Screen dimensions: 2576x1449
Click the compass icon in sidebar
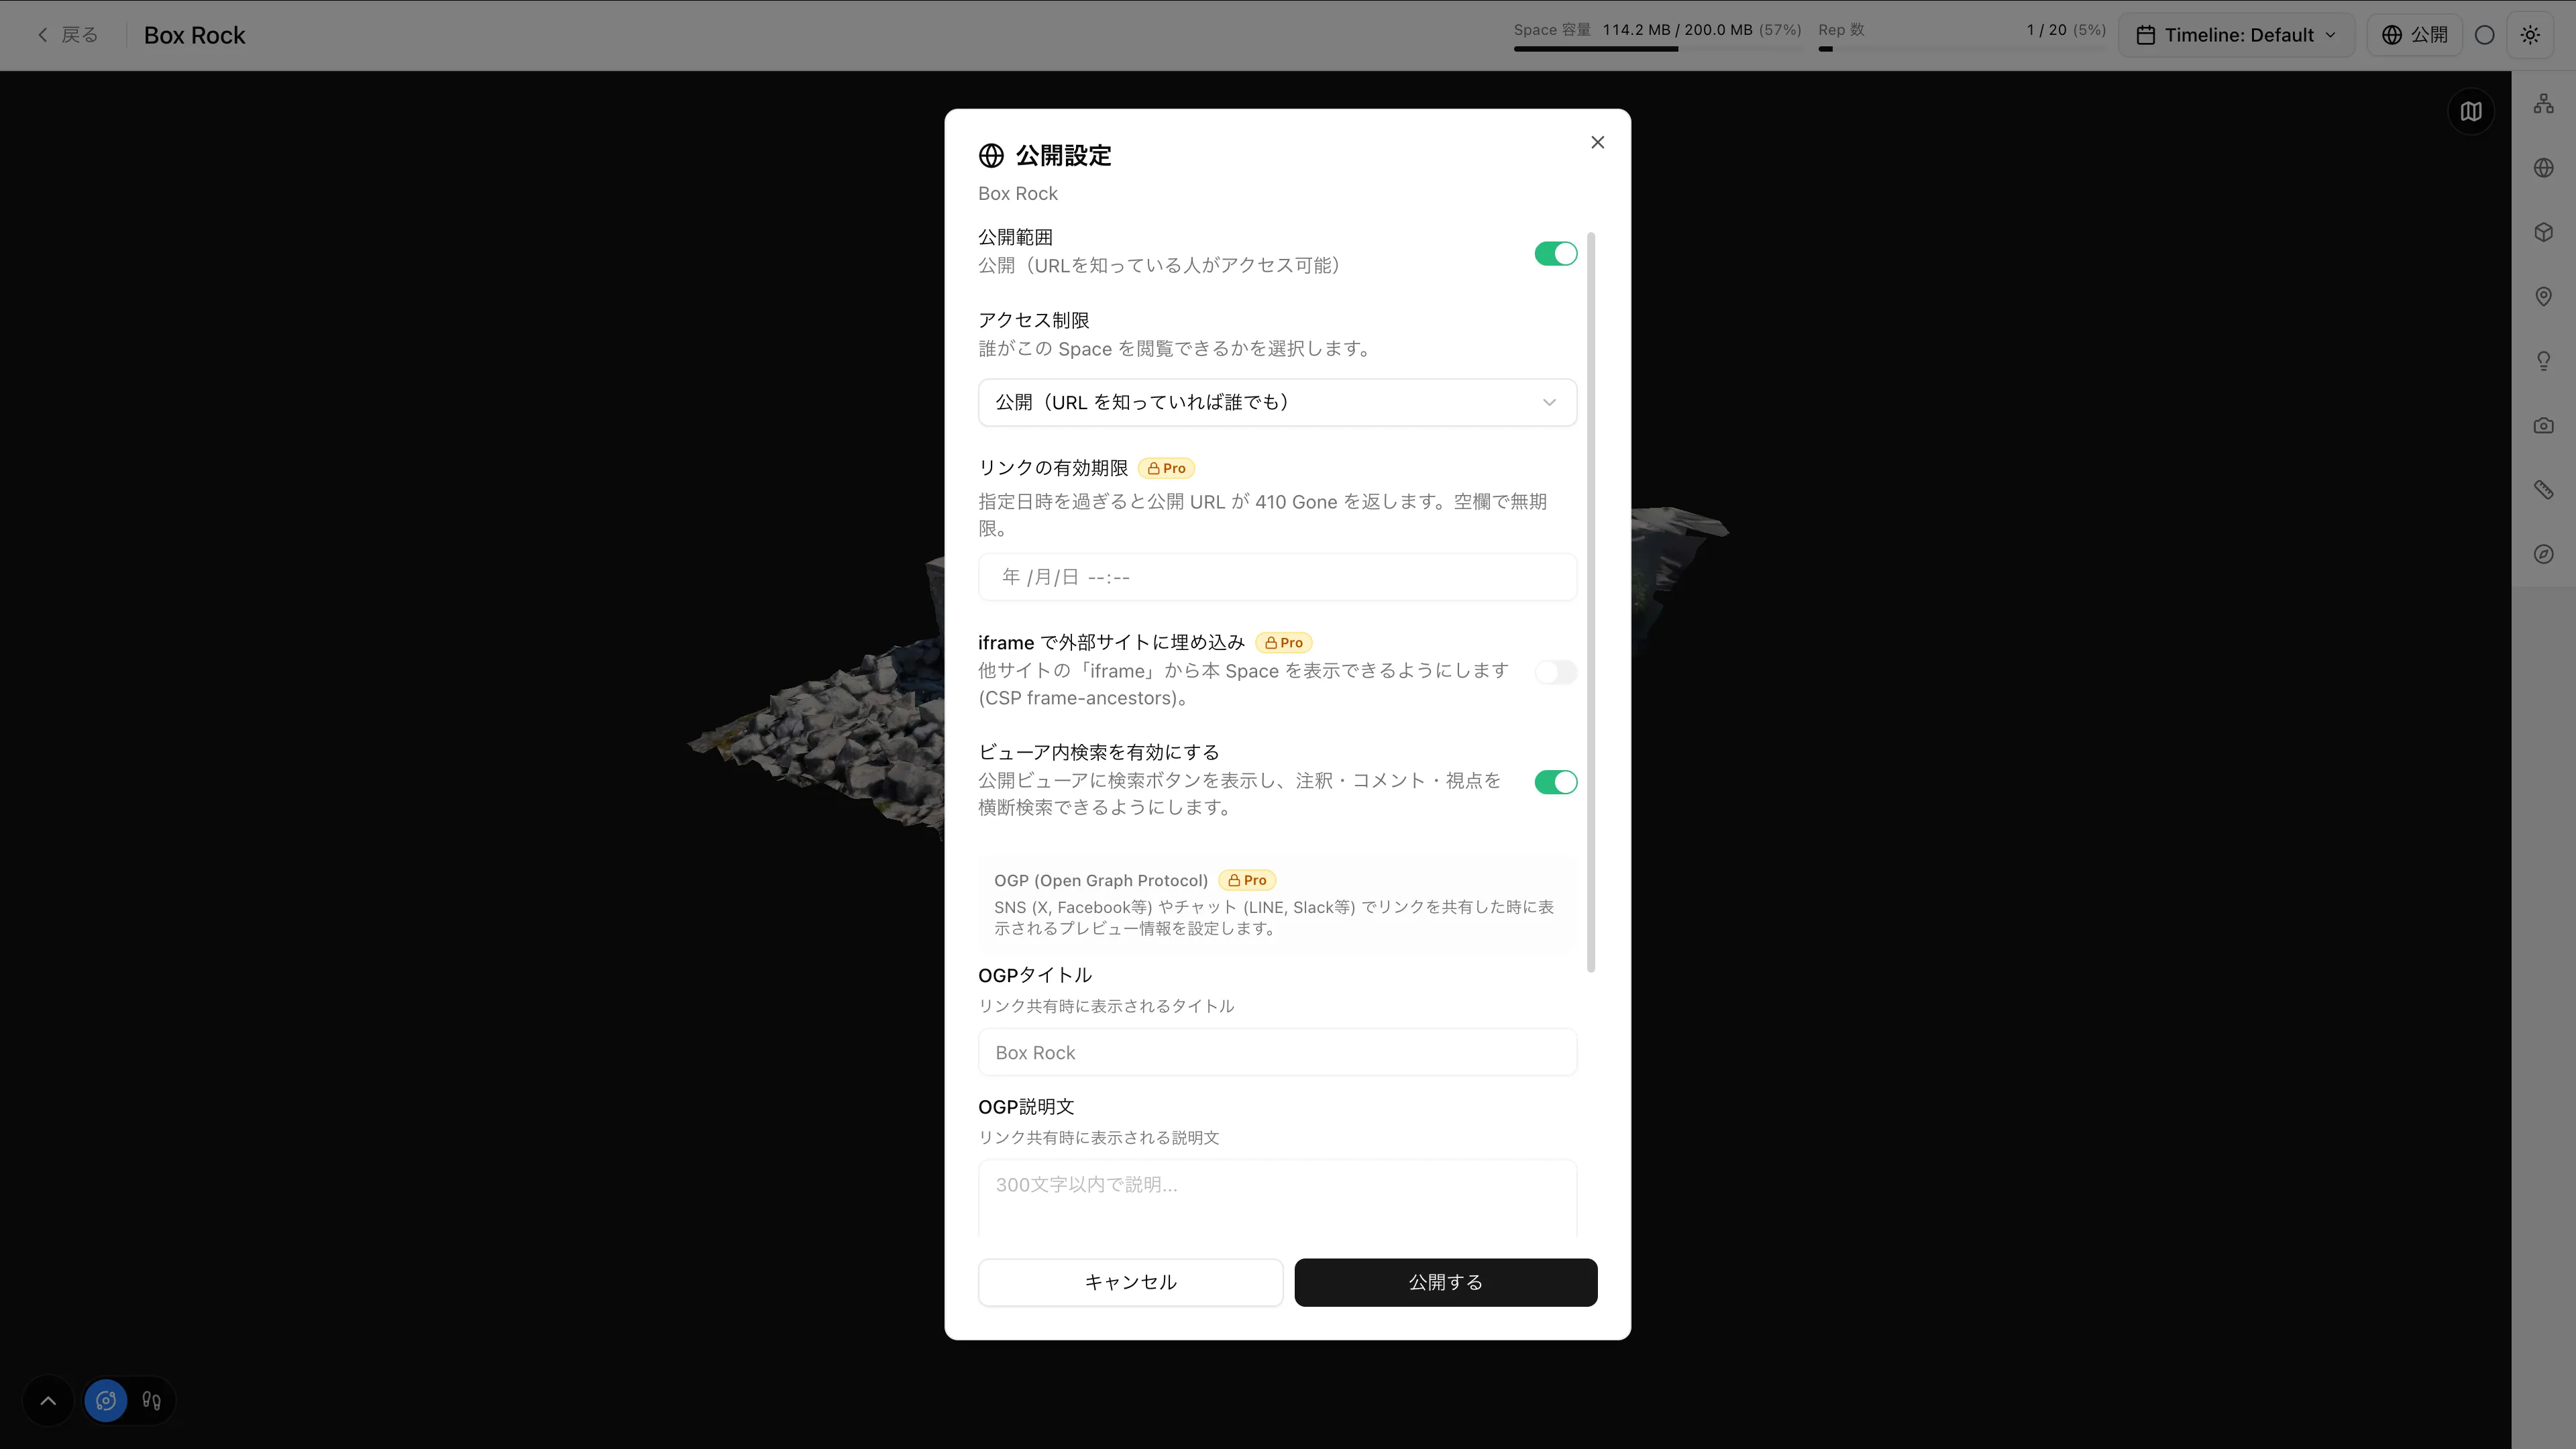(x=2543, y=554)
